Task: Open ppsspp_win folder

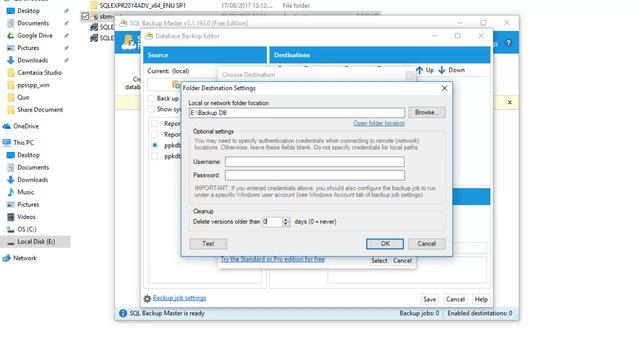Action: (33, 85)
